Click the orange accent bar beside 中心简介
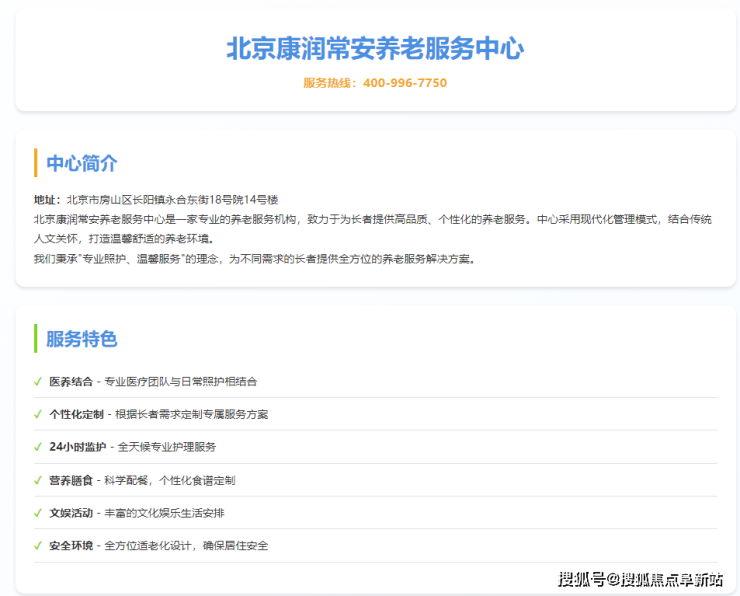740x596 pixels. tap(35, 163)
